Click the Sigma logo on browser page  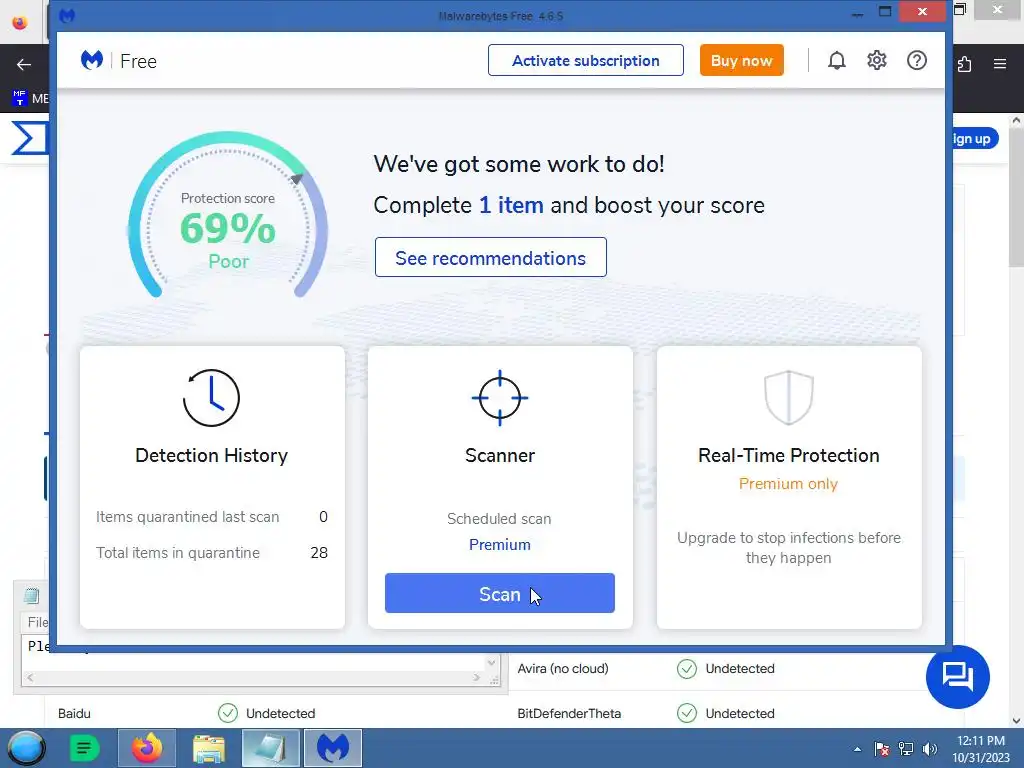(30, 138)
